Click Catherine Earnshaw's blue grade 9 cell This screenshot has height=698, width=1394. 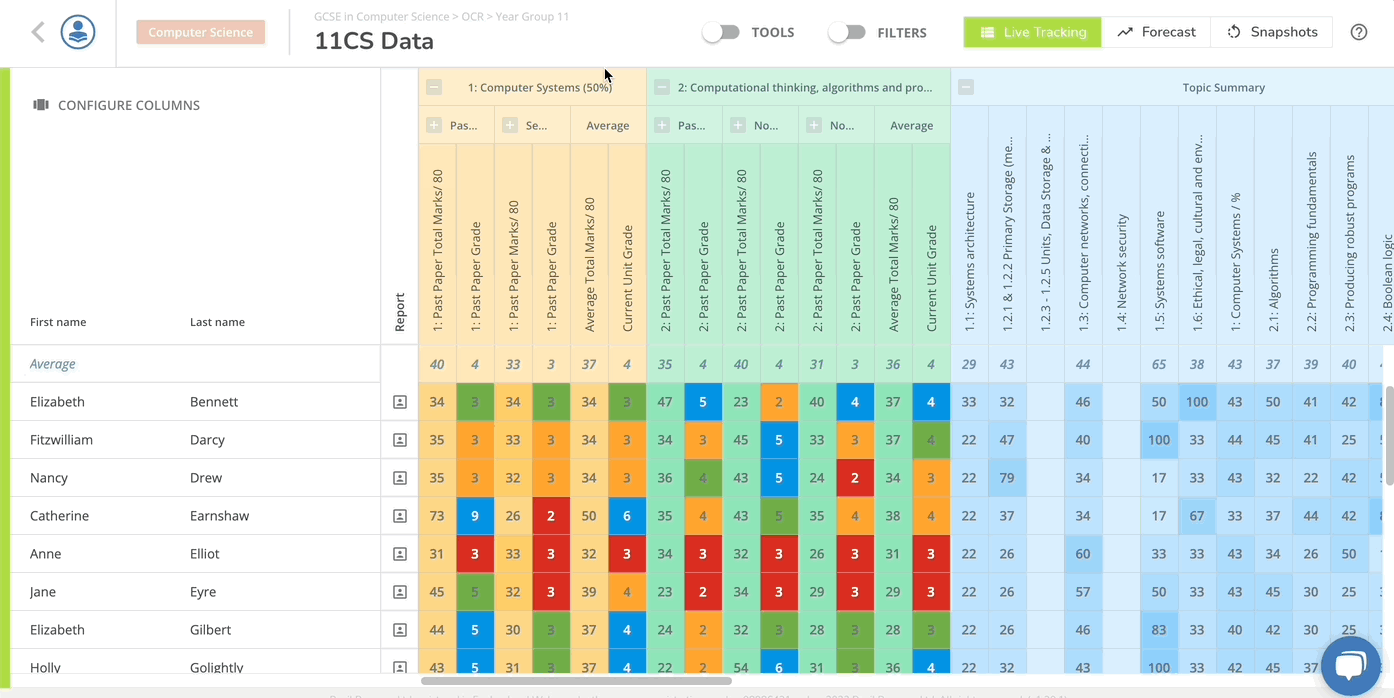coord(476,516)
